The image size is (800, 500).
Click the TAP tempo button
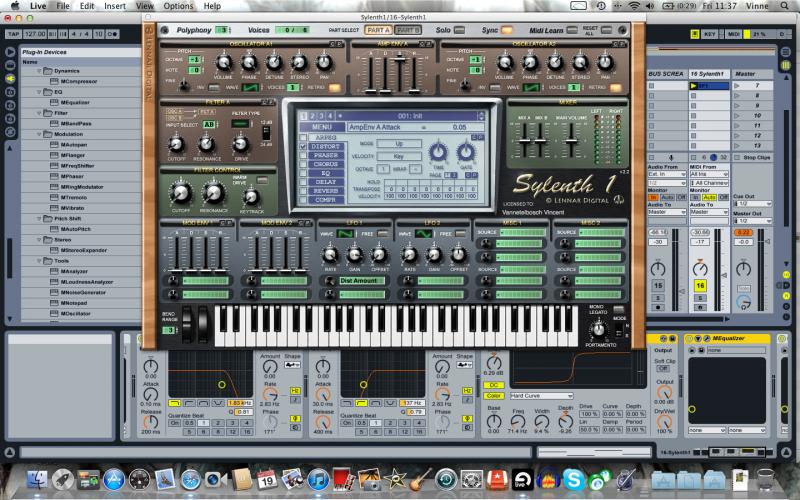[14, 34]
